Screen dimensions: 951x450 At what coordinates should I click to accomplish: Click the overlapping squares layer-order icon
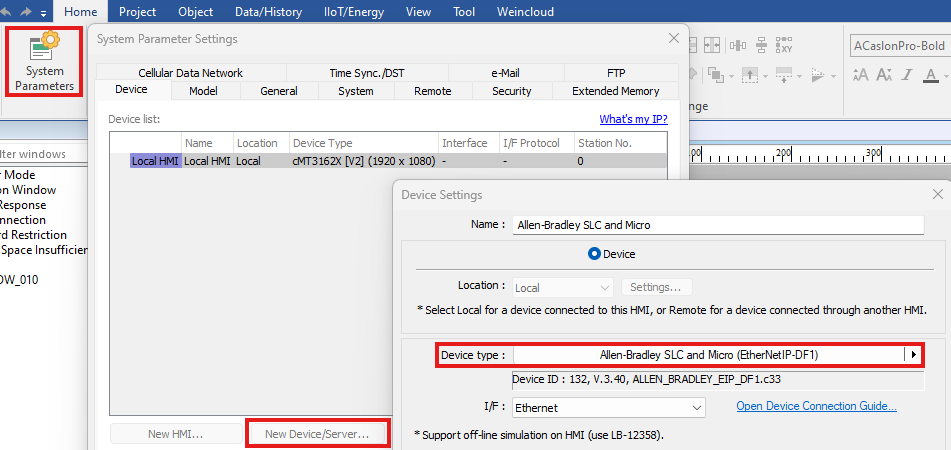tap(717, 75)
